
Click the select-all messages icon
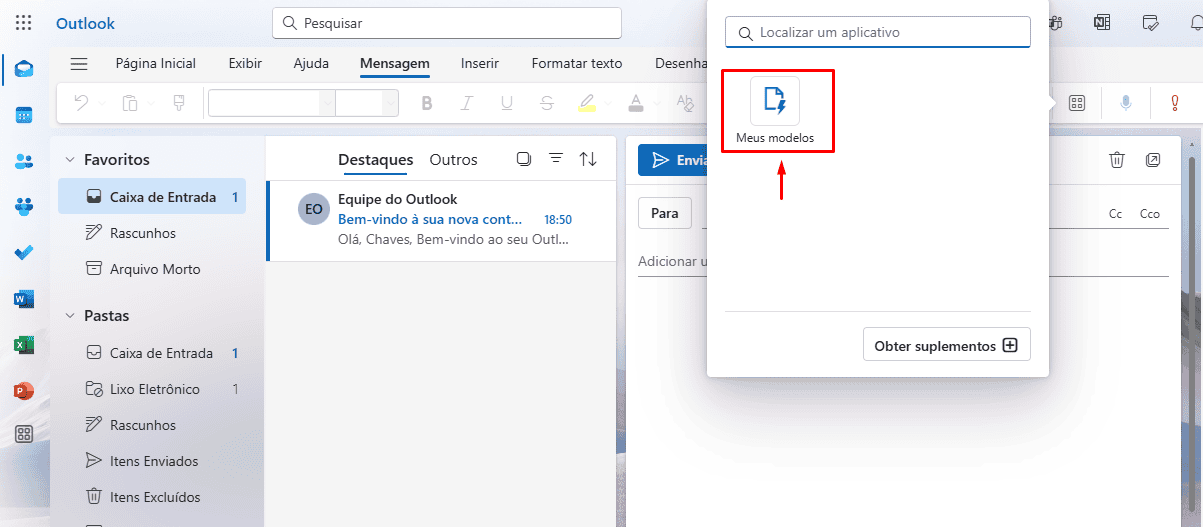coord(523,159)
